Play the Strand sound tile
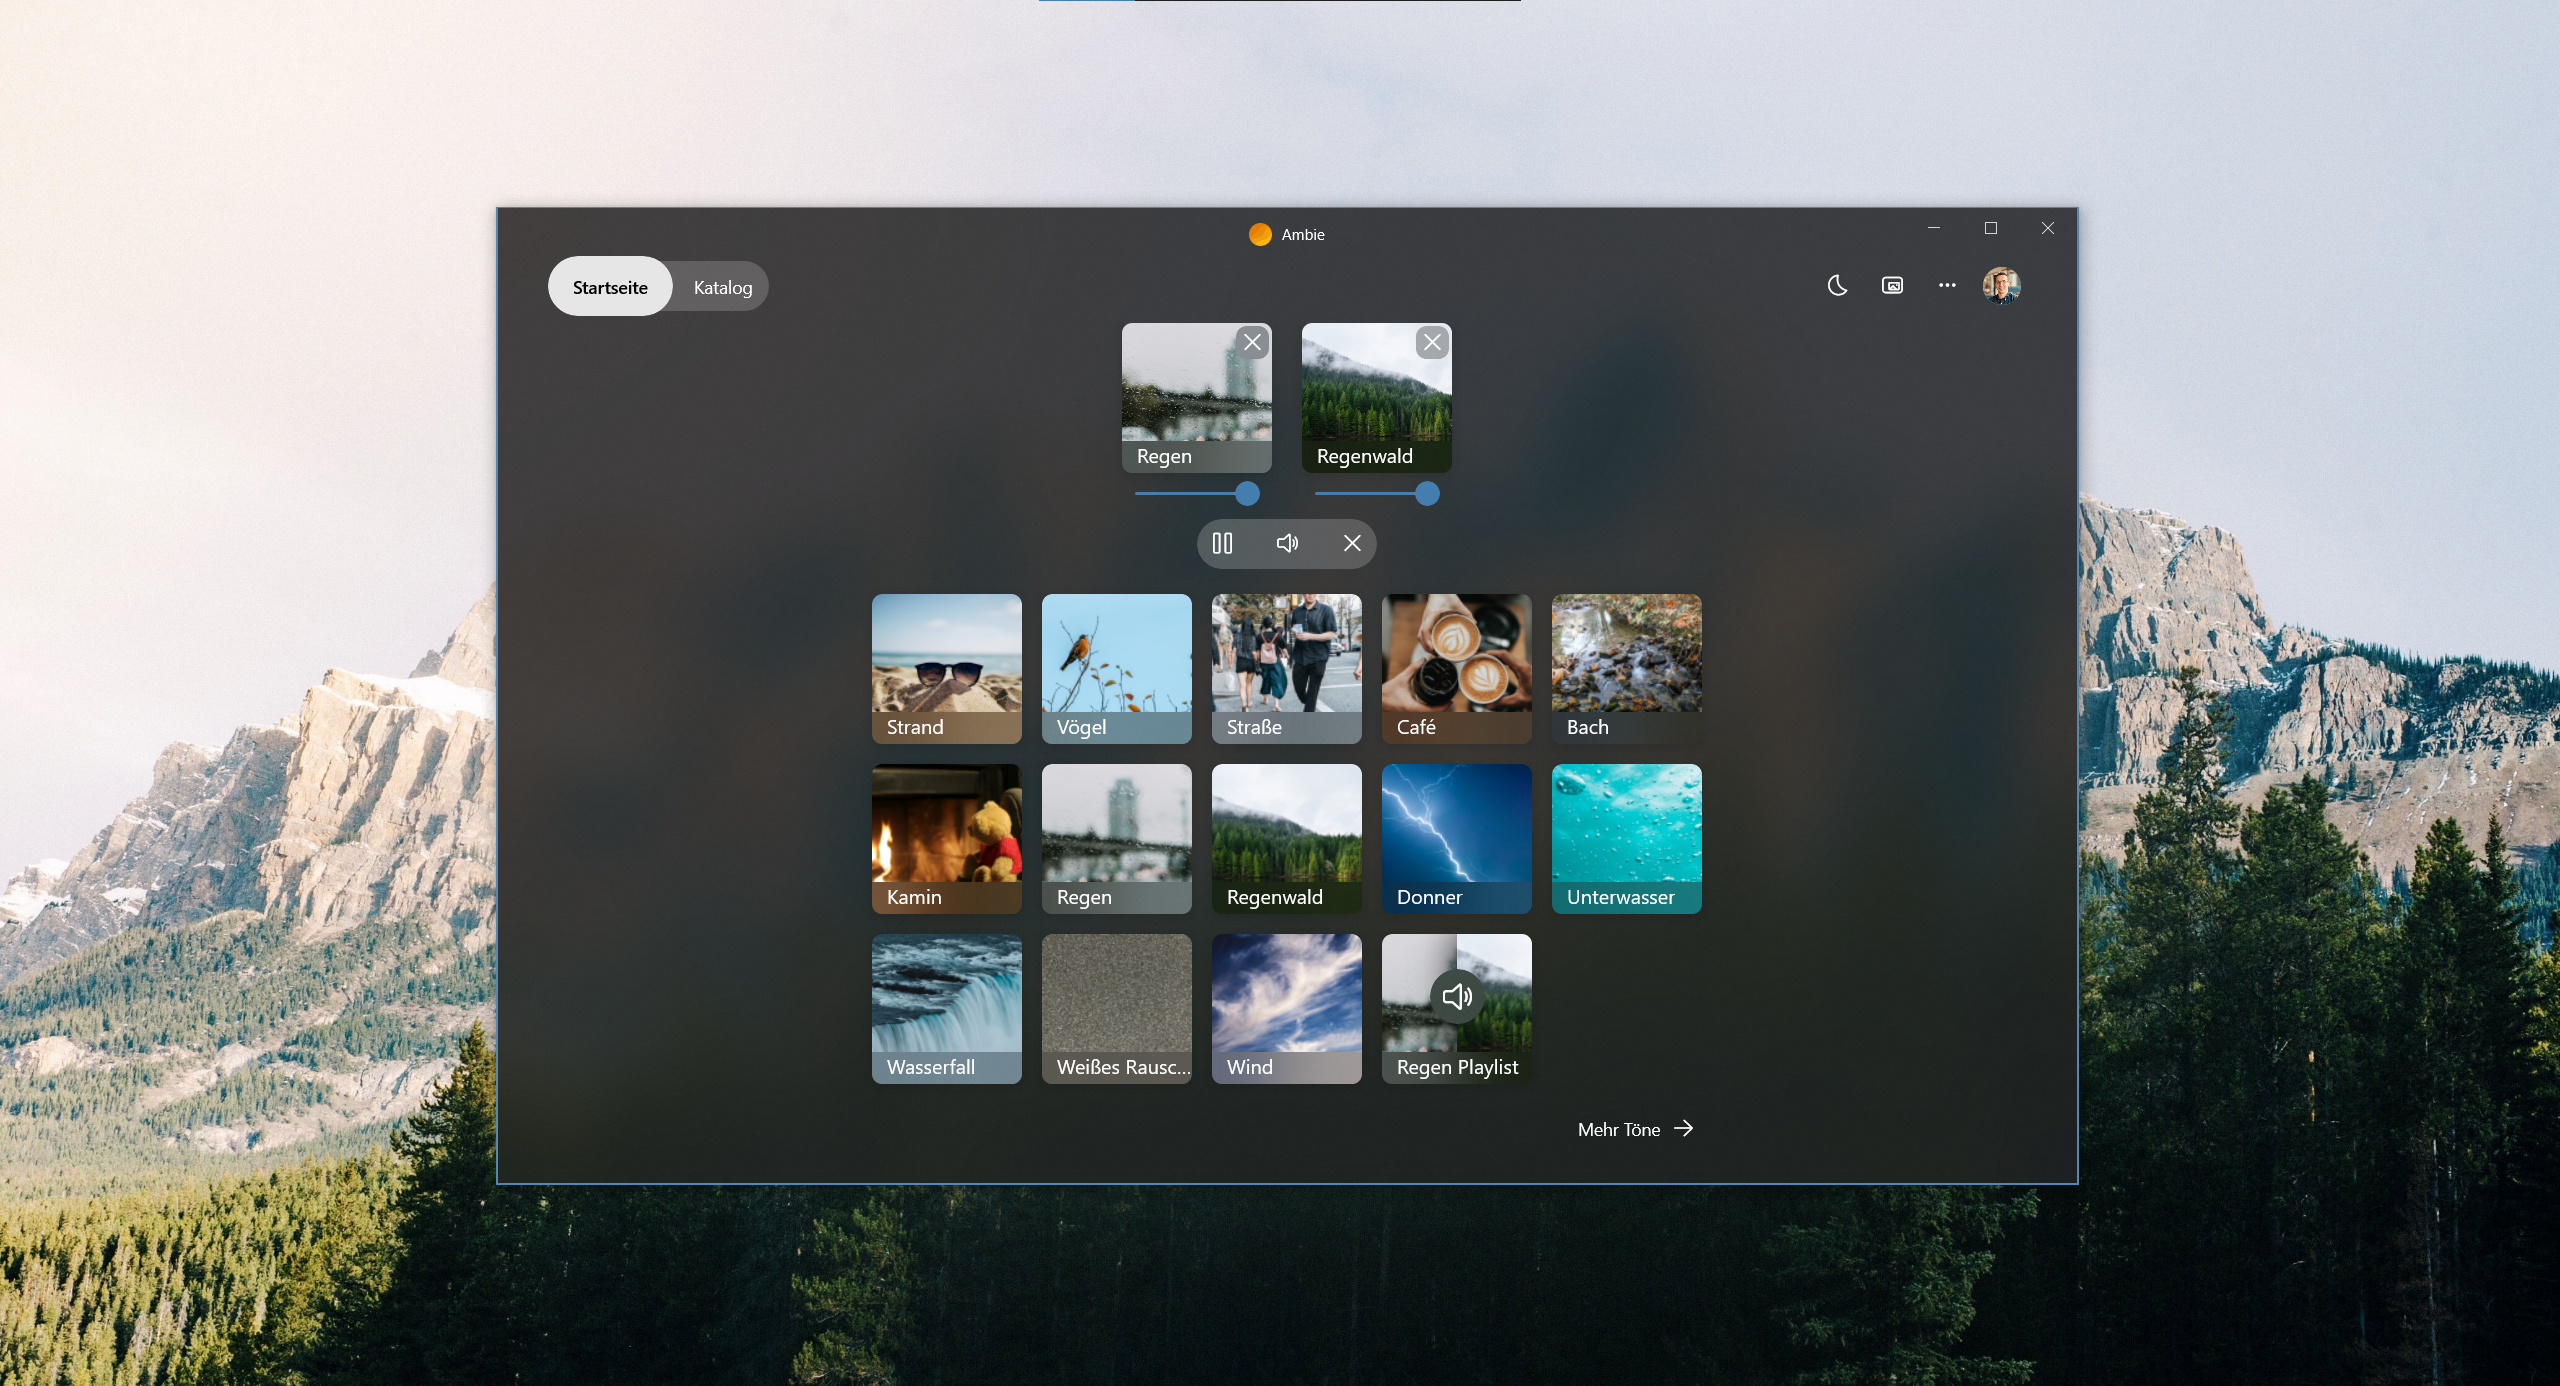Screen dimensions: 2560x1386 click(947, 669)
